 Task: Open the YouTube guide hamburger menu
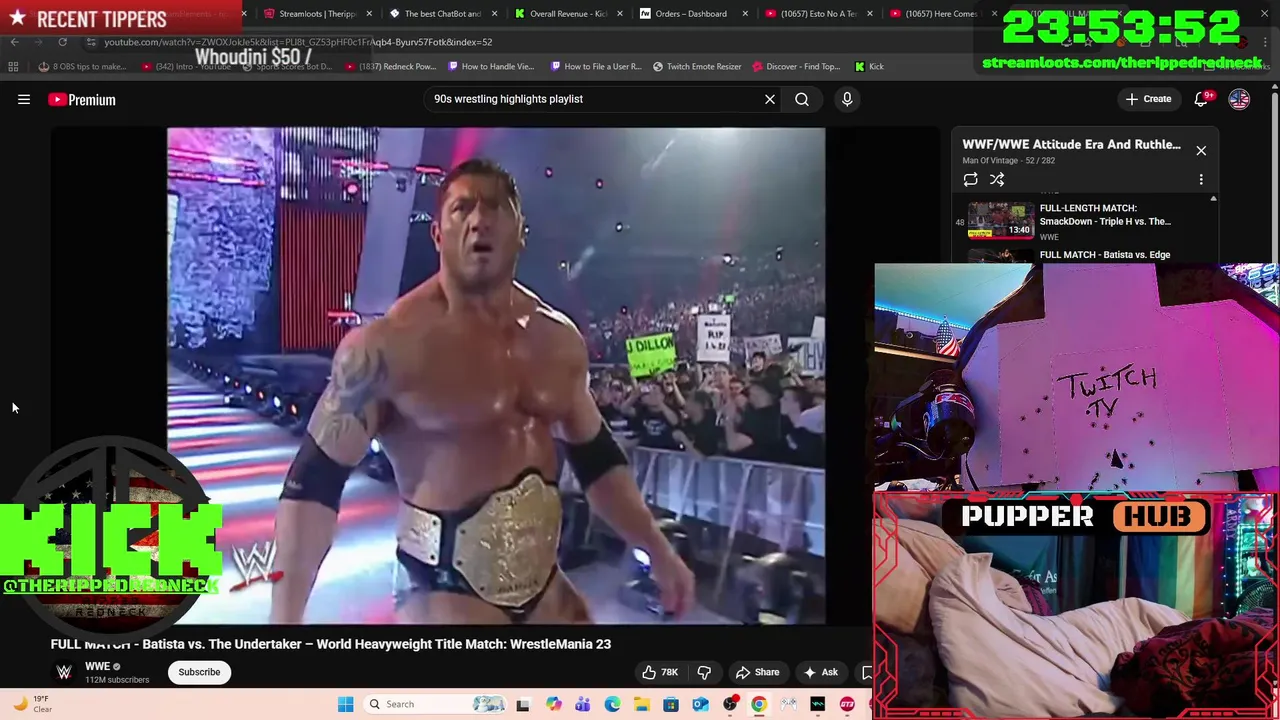[24, 99]
